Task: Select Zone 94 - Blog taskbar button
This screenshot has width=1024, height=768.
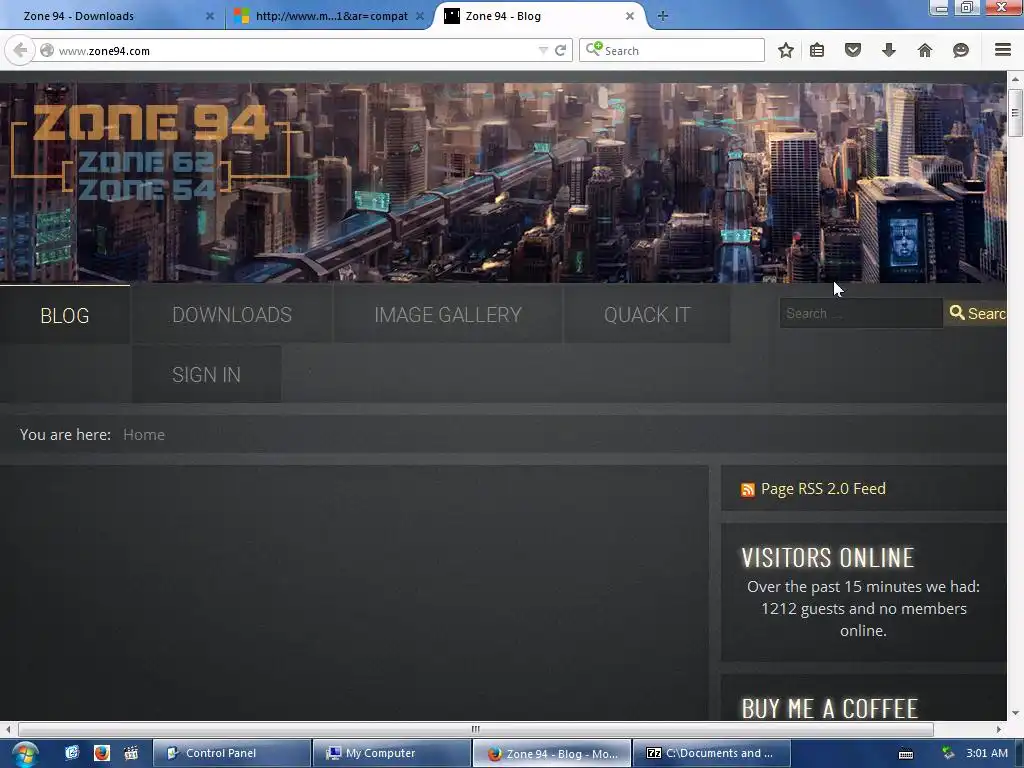Action: [551, 753]
